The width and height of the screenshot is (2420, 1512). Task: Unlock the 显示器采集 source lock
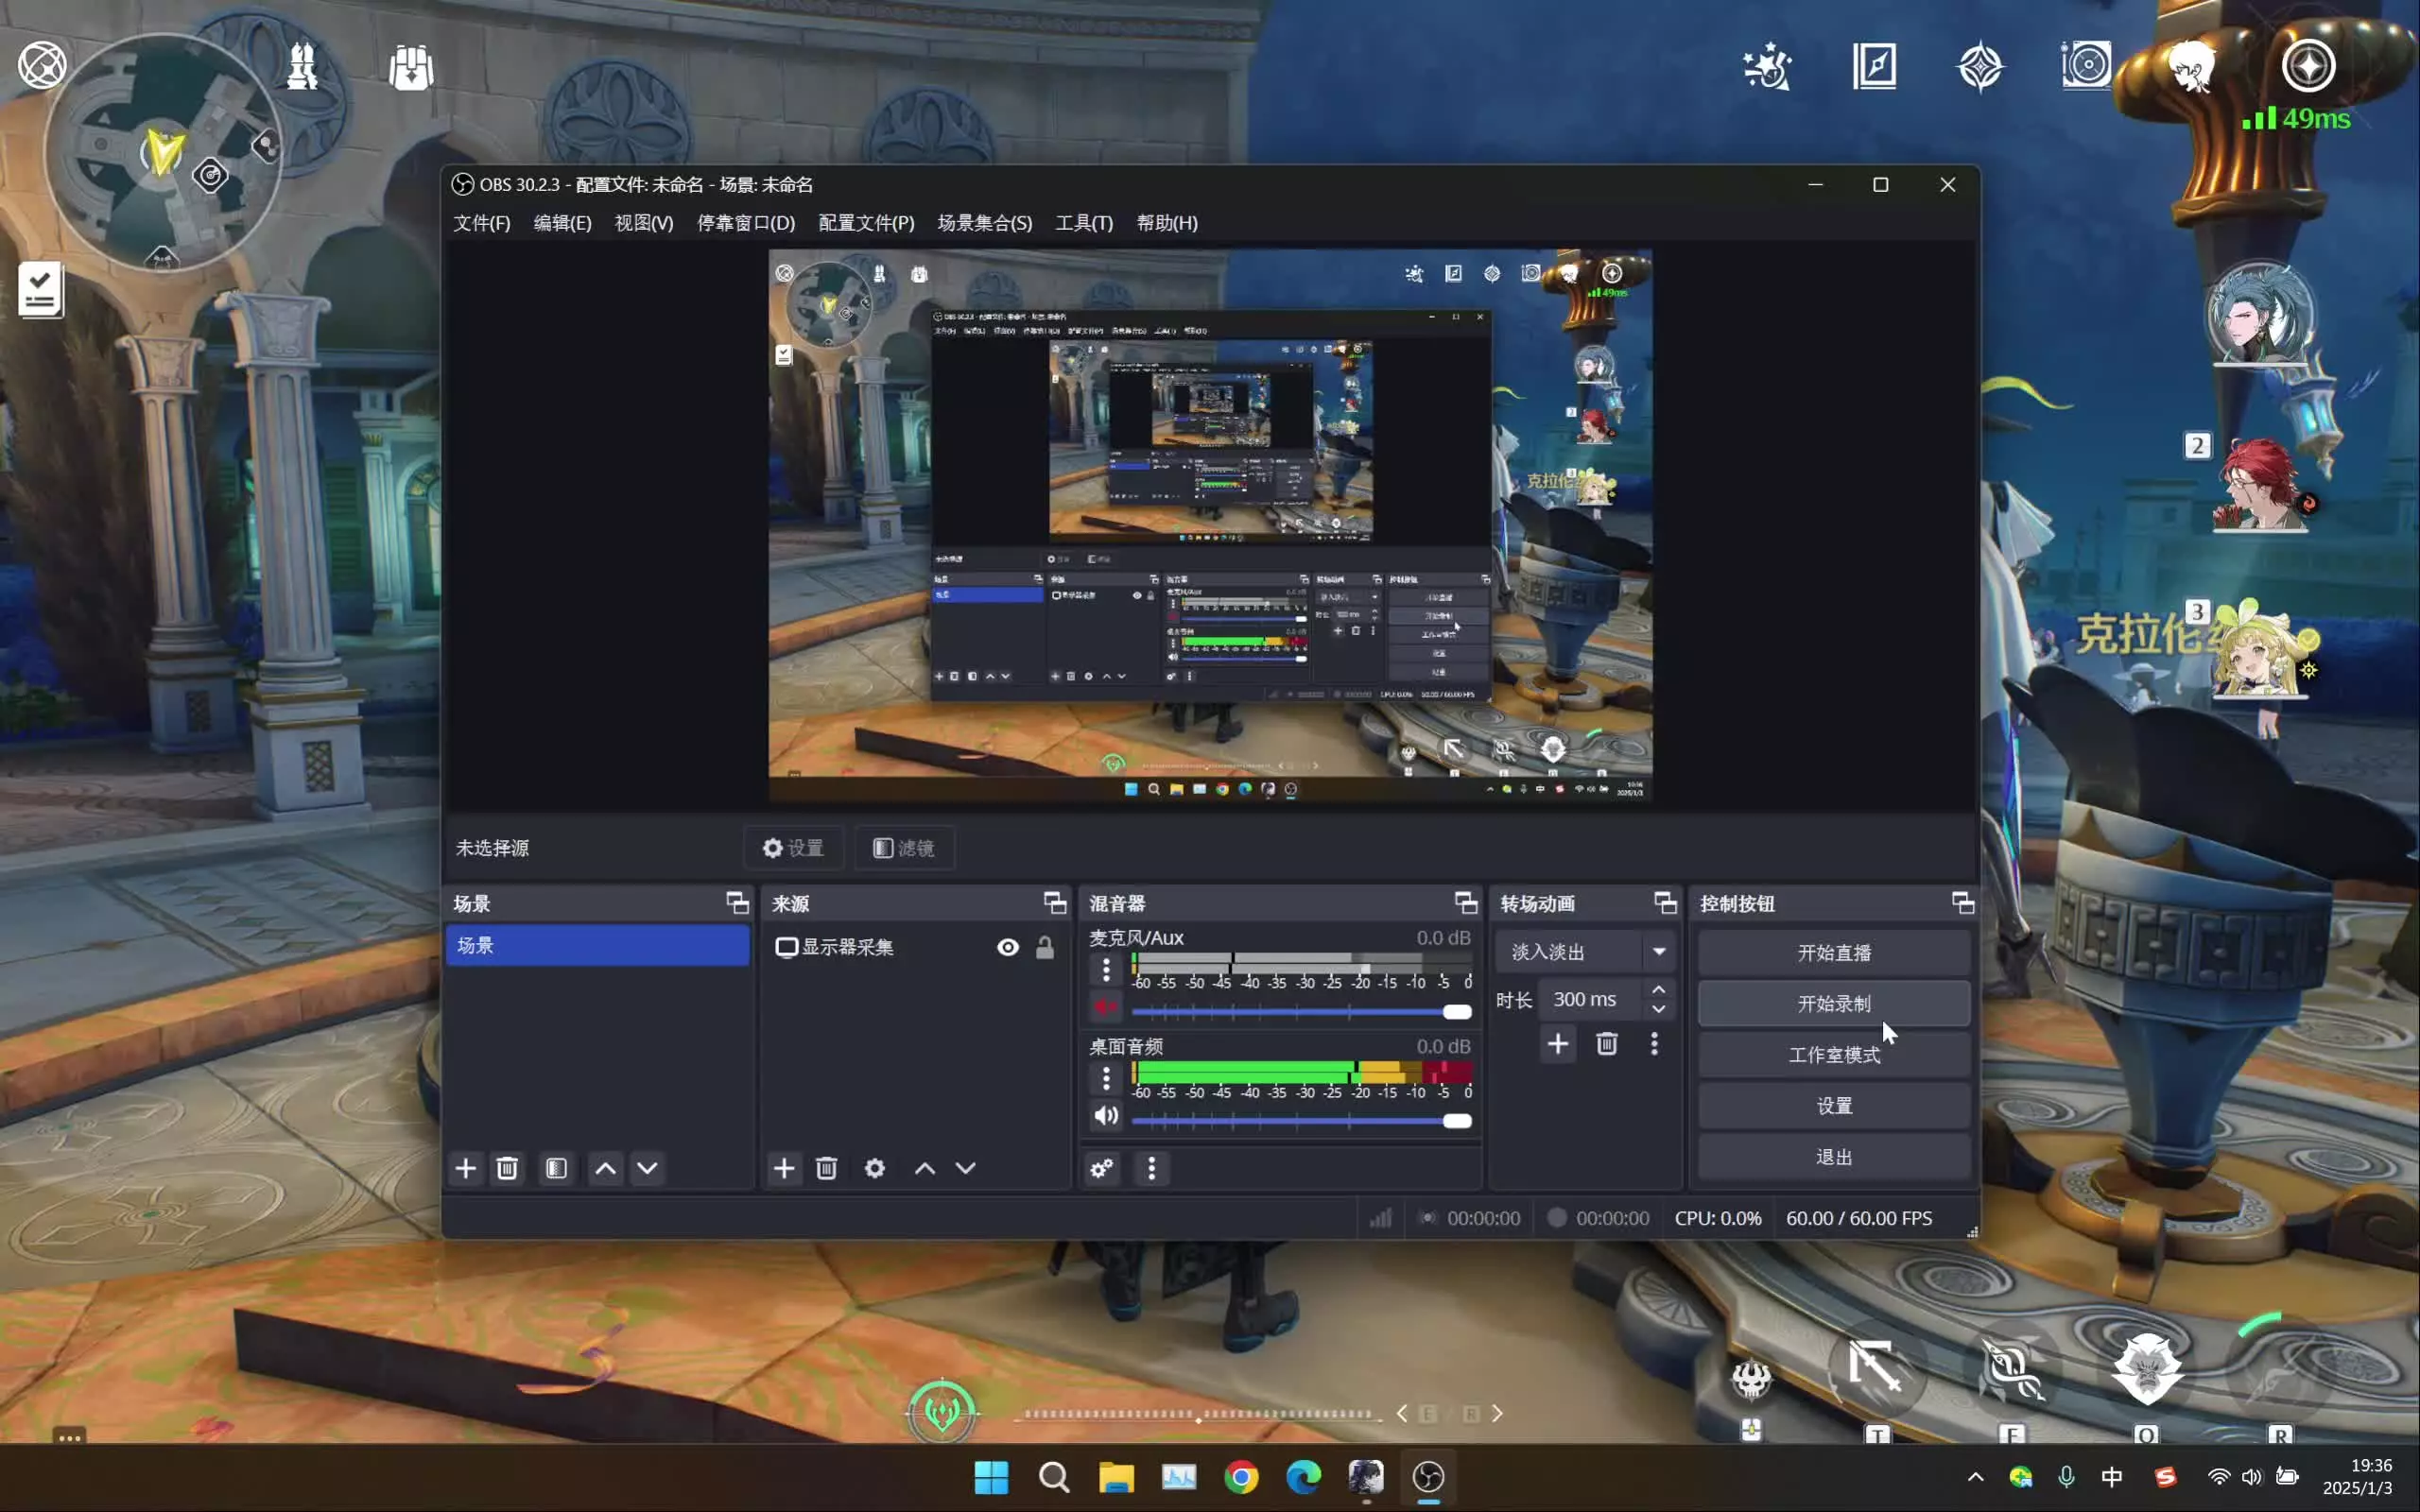[1044, 947]
